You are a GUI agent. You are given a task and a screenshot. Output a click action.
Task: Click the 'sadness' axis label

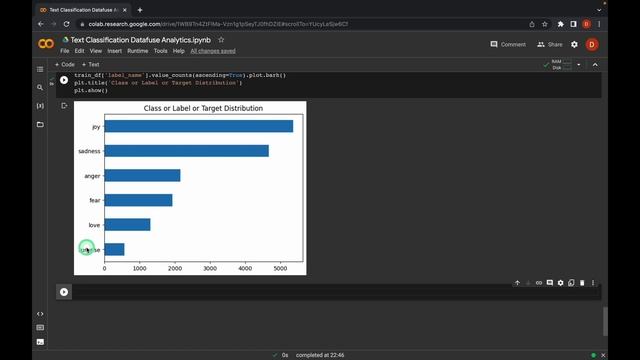(89, 151)
